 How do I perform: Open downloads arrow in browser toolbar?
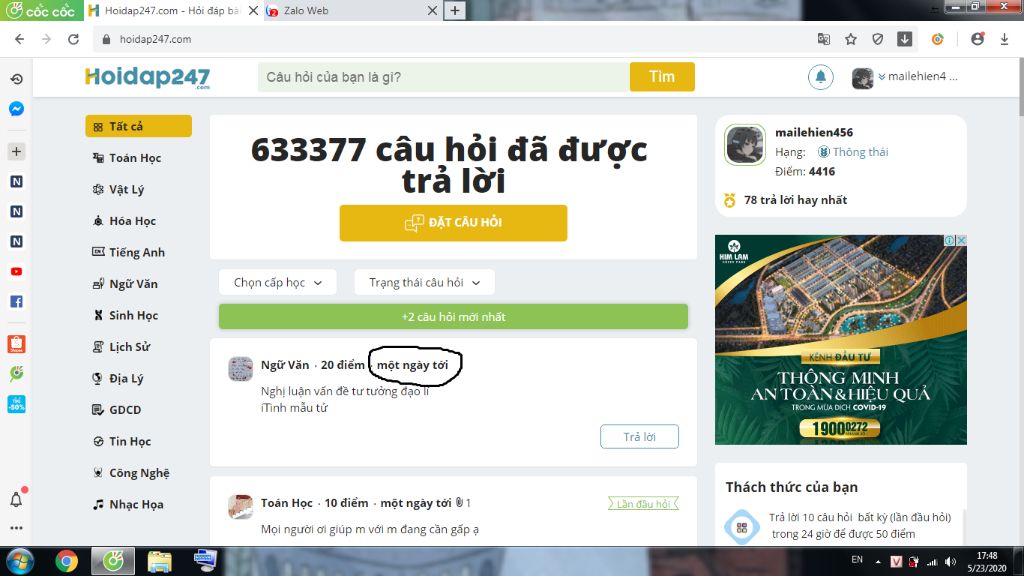tap(1004, 39)
